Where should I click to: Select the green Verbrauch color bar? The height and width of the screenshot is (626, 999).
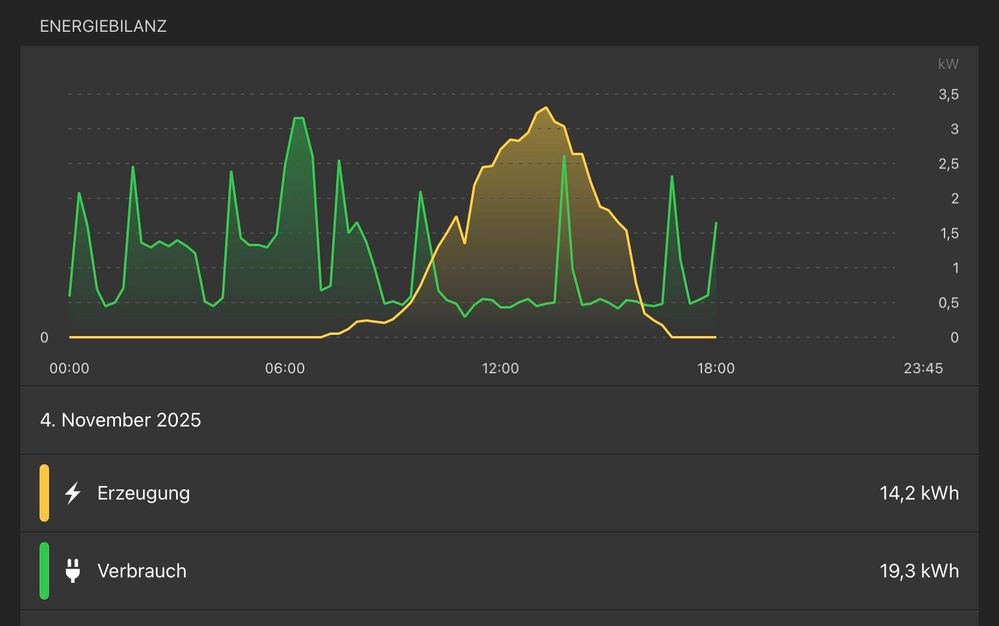pyautogui.click(x=44, y=571)
